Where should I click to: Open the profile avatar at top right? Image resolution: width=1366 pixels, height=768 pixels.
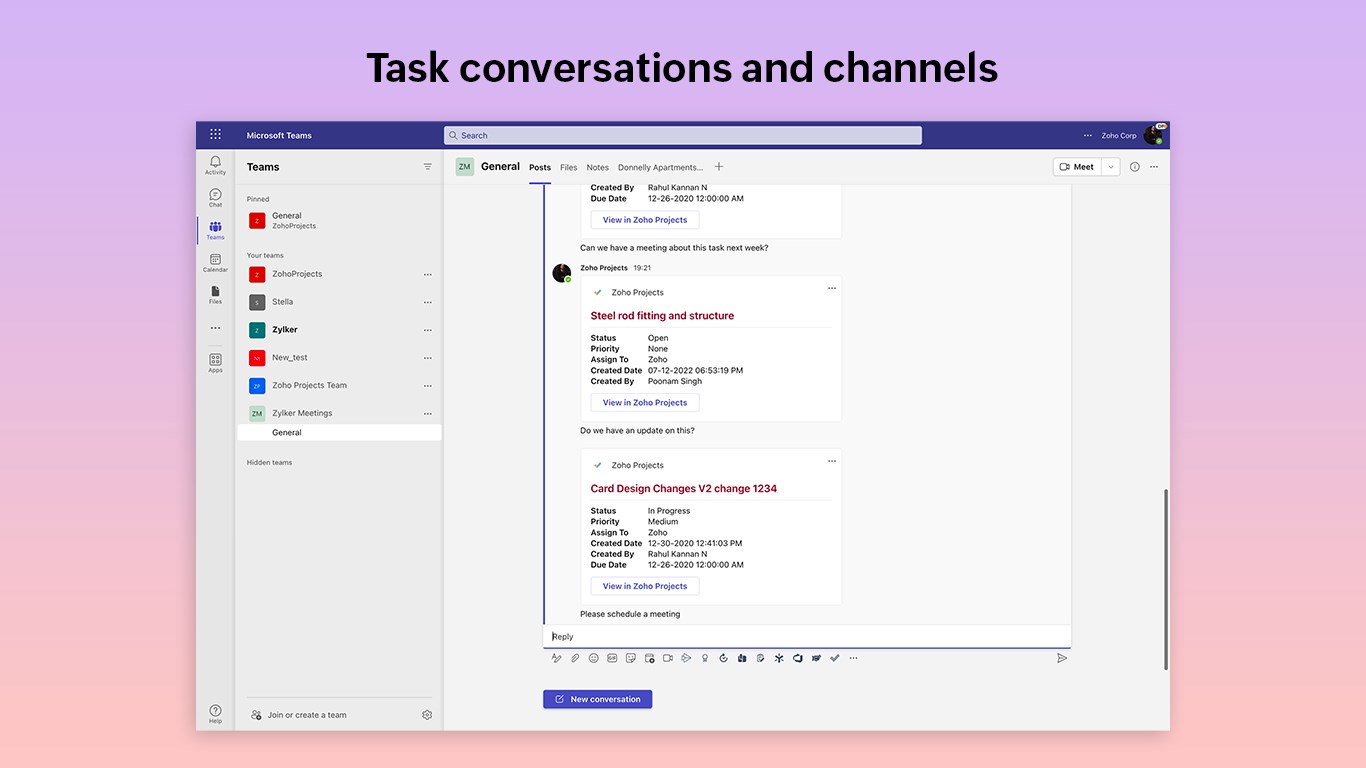point(1153,135)
